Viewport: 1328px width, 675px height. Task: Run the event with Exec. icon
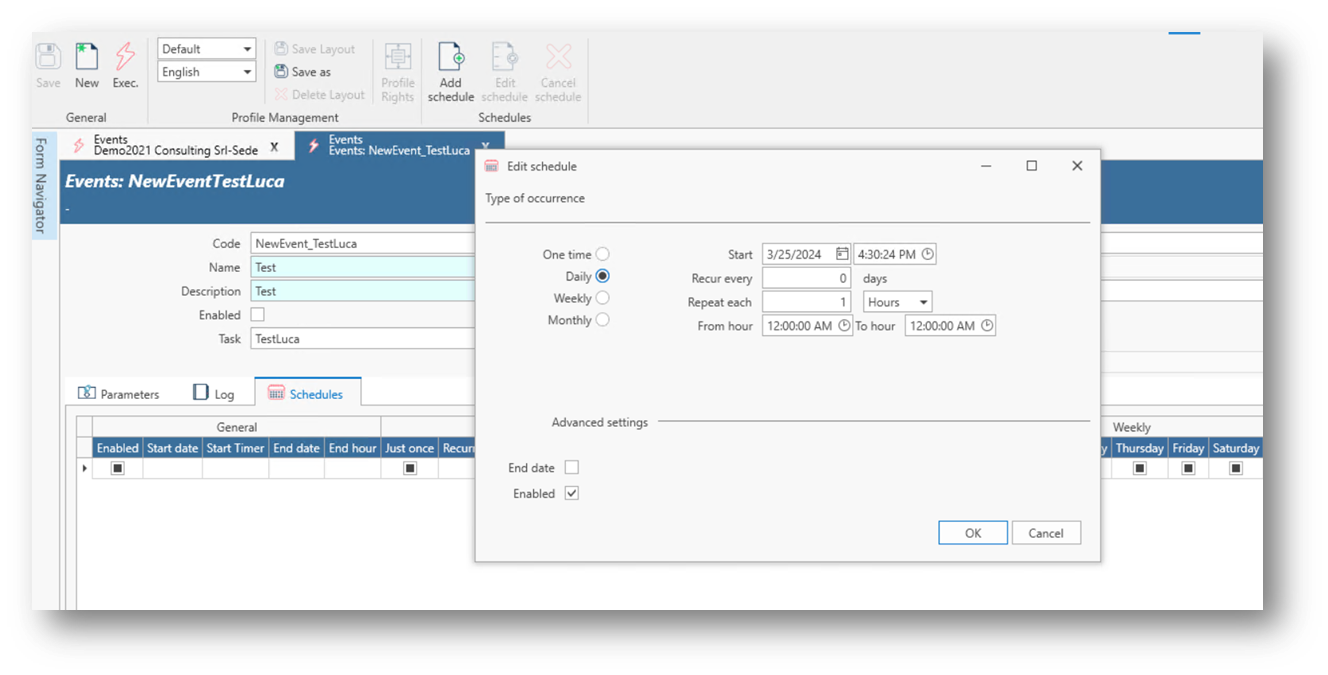coord(125,58)
